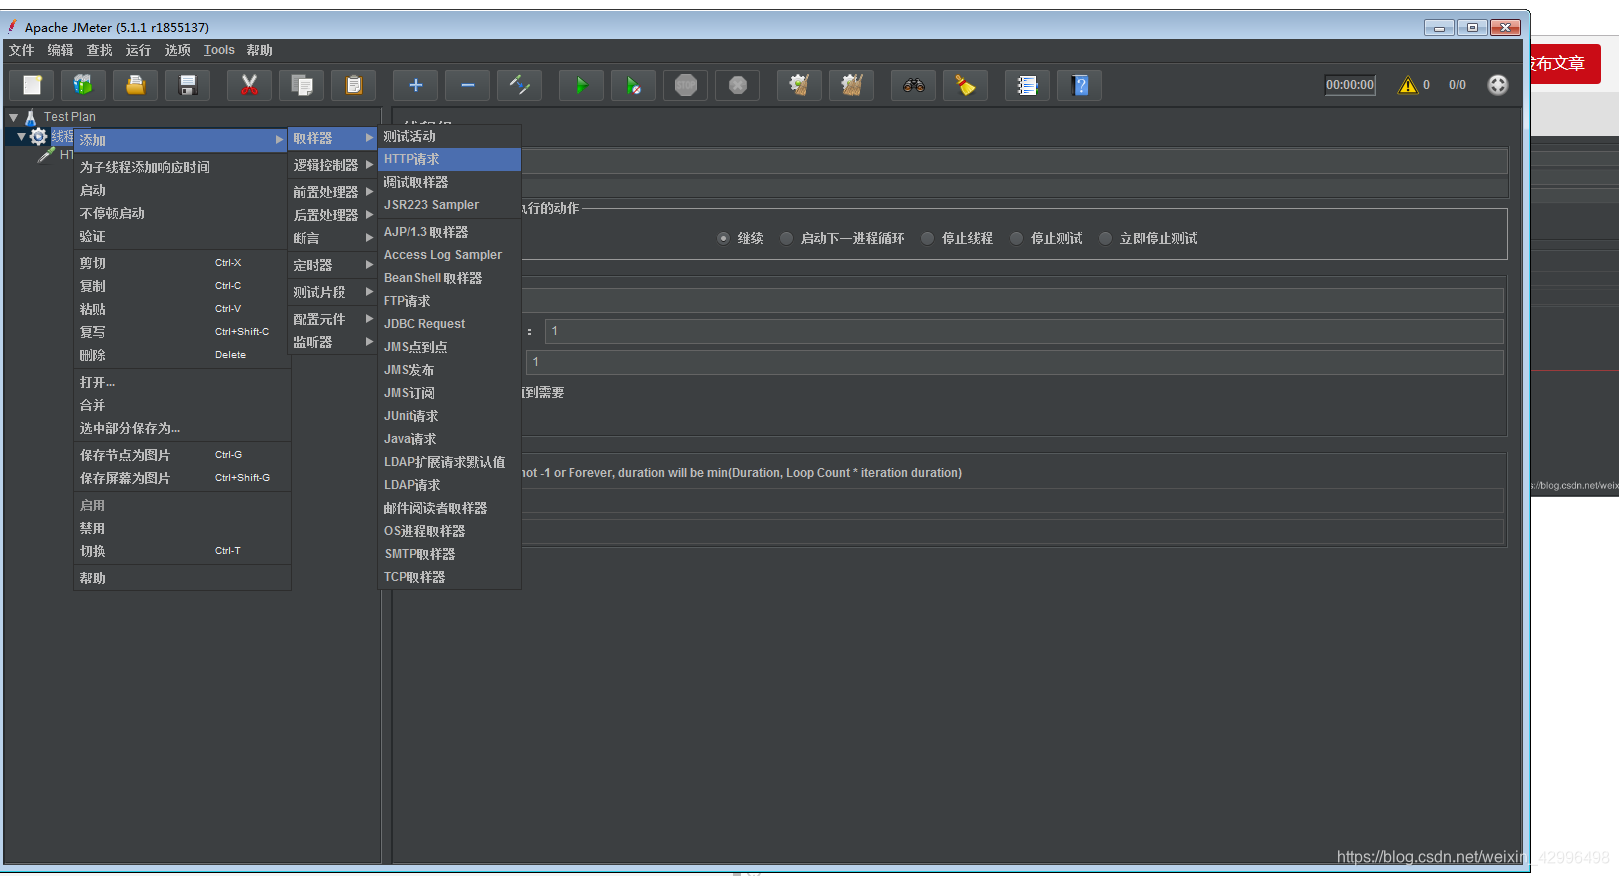Click the Test Plan flask icon
1619x876 pixels.
pyautogui.click(x=31, y=117)
